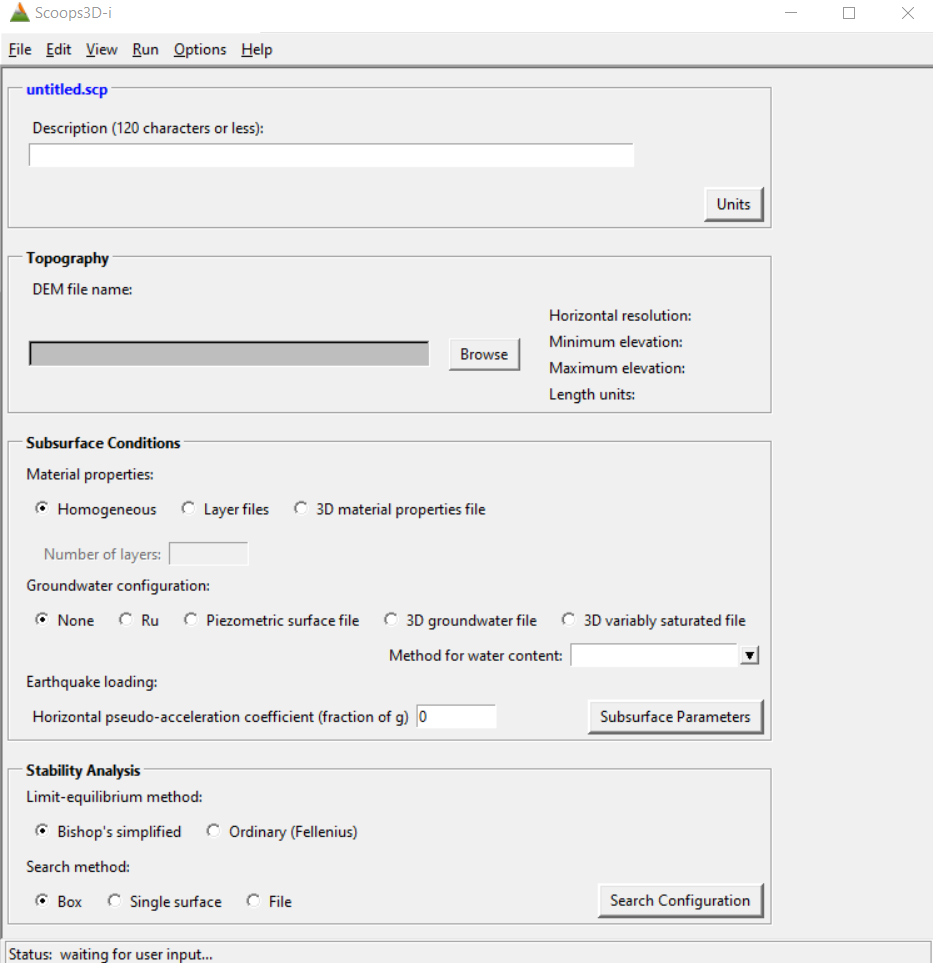Click 'Horizontal resolution:' label
933x963 pixels.
pos(620,316)
